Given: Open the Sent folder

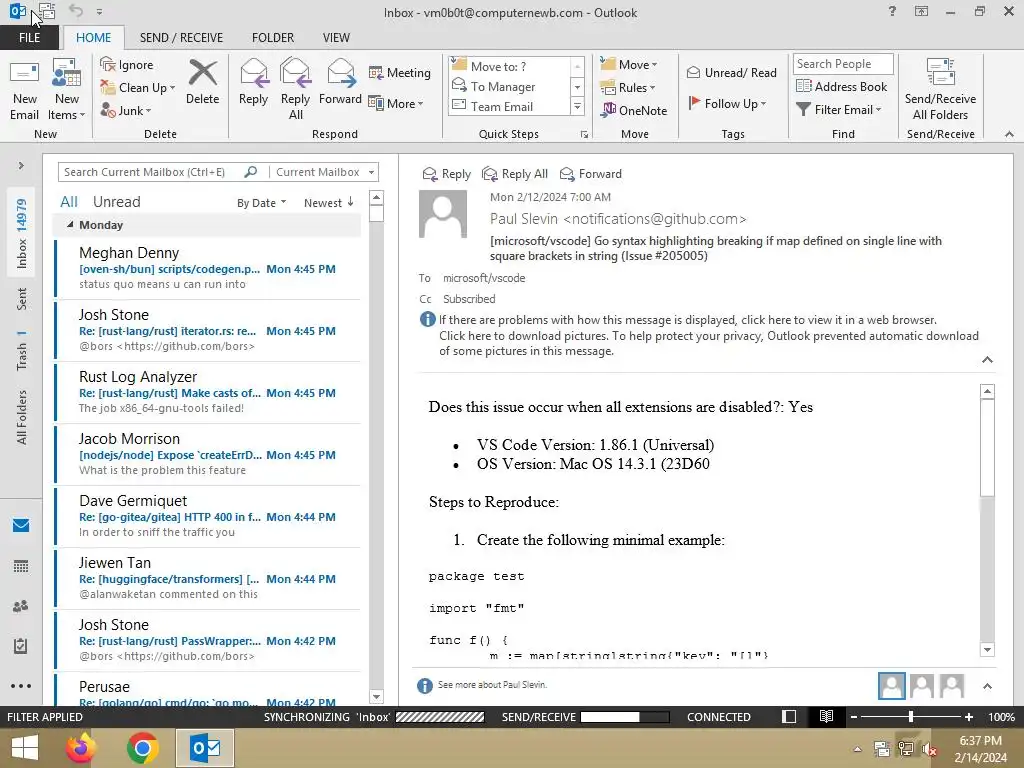Looking at the screenshot, I should point(22,298).
